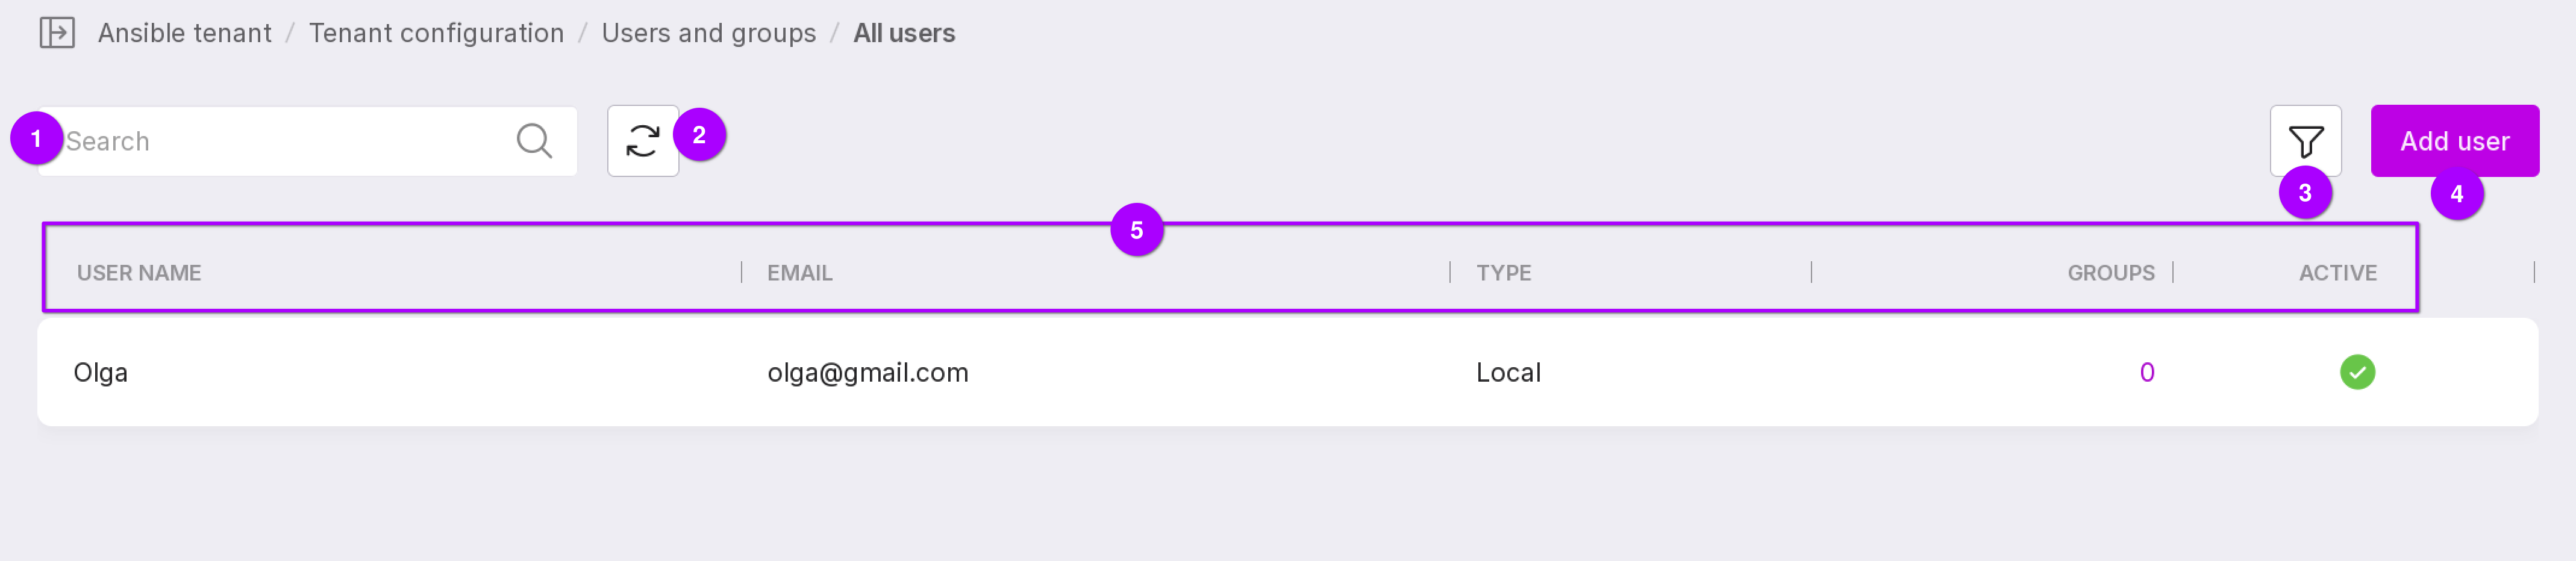
Task: Click the olga@gmail.com email cell
Action: pyautogui.click(x=867, y=372)
